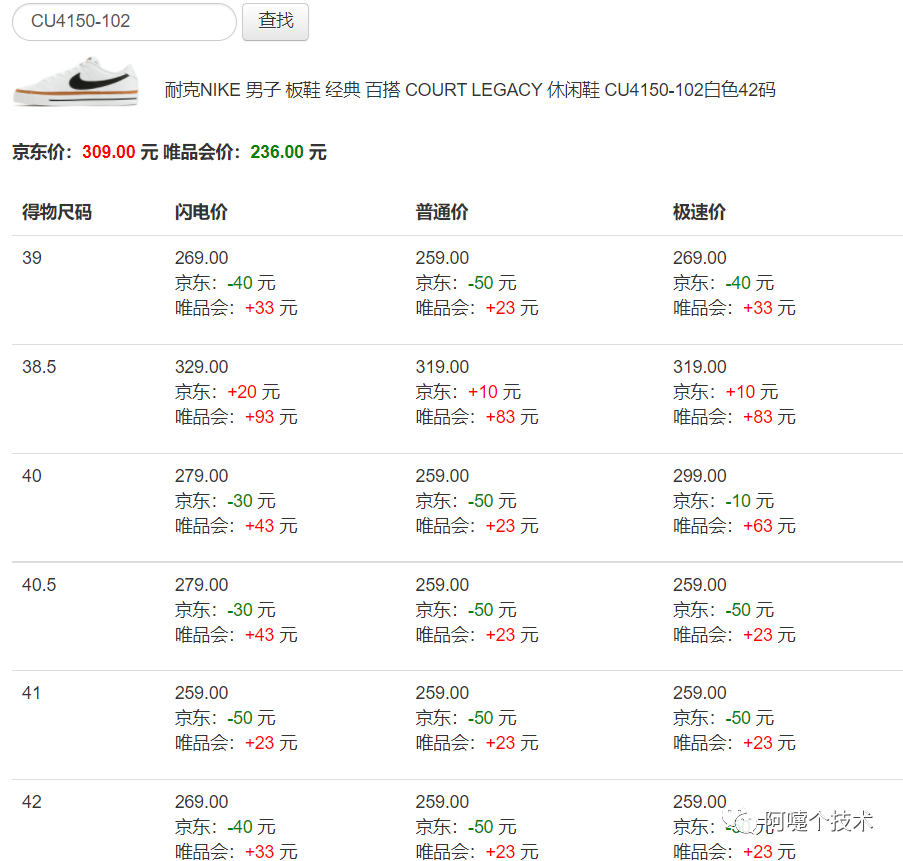
Task: Click 唯品会 +63 元 in size 40 row
Action: click(734, 525)
